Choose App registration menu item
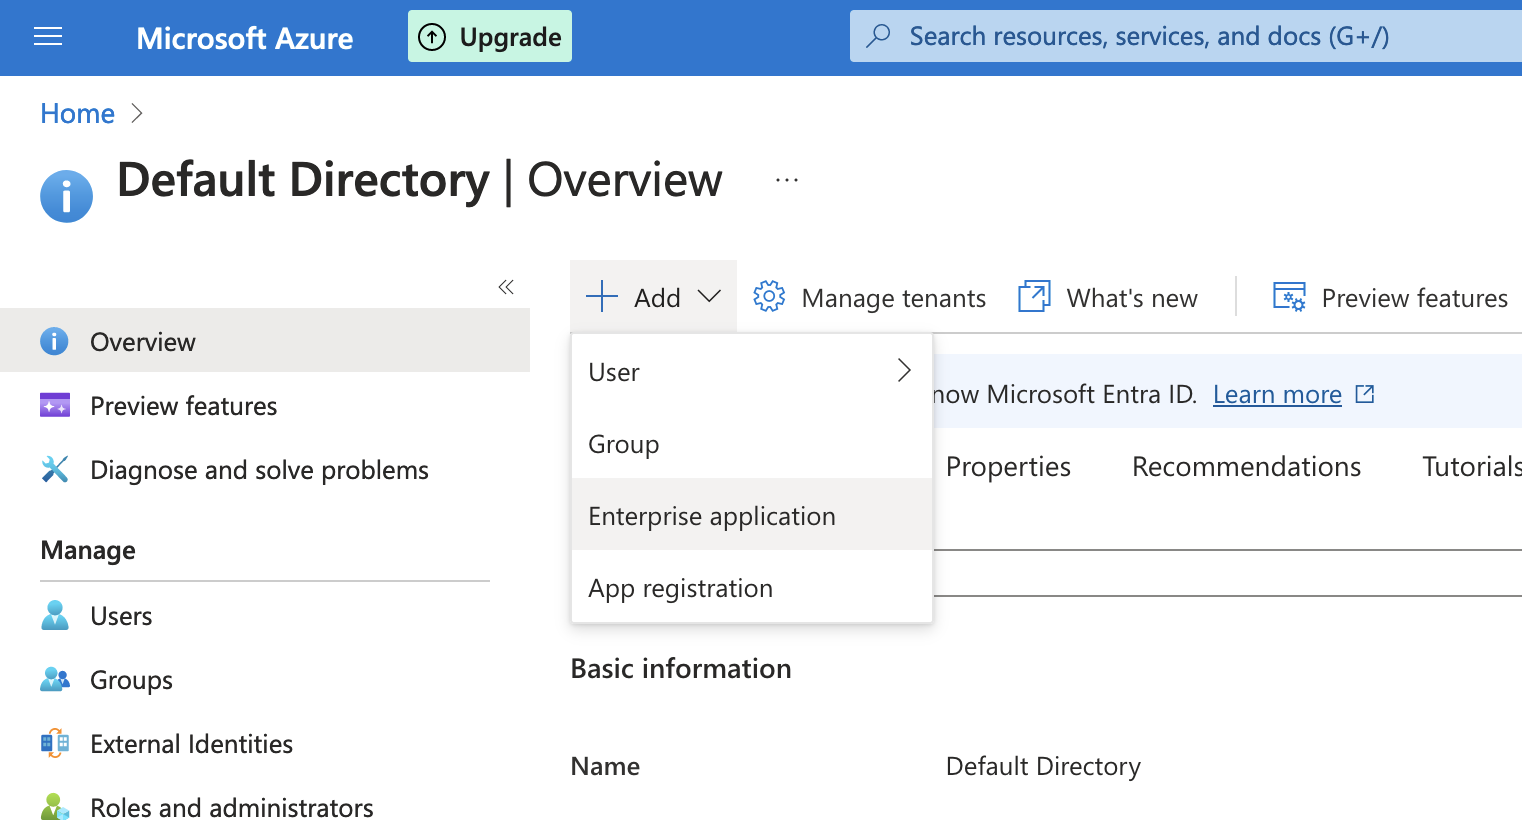The width and height of the screenshot is (1522, 820). tap(681, 588)
